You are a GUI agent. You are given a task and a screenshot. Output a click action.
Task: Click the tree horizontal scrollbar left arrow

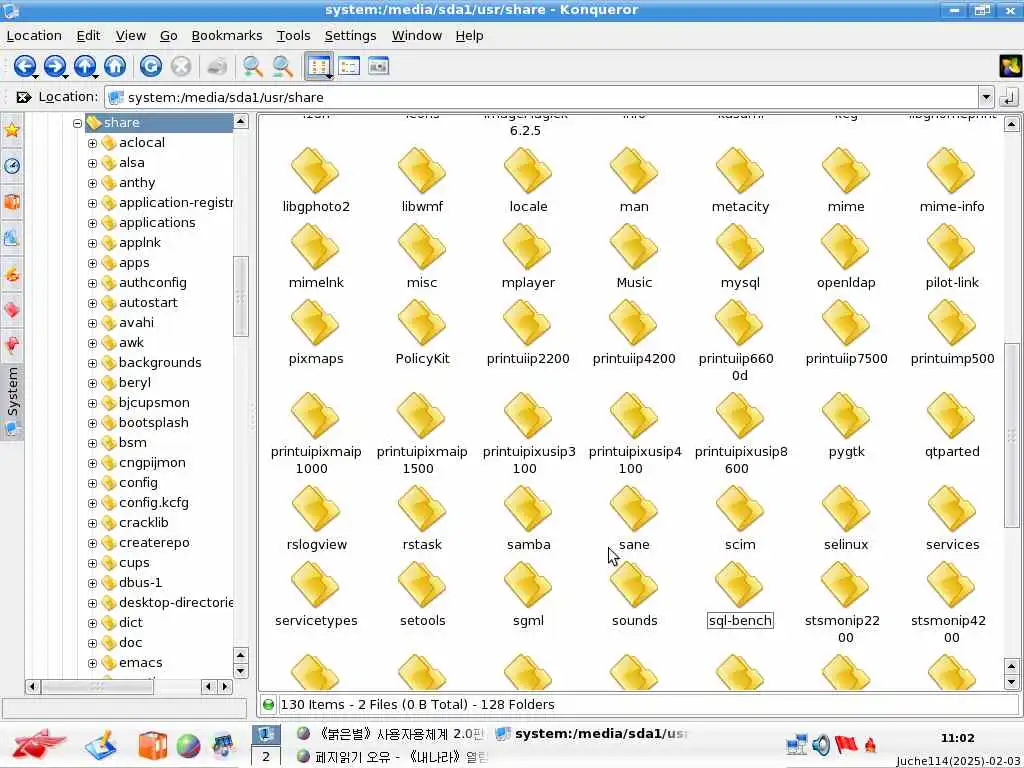point(32,686)
